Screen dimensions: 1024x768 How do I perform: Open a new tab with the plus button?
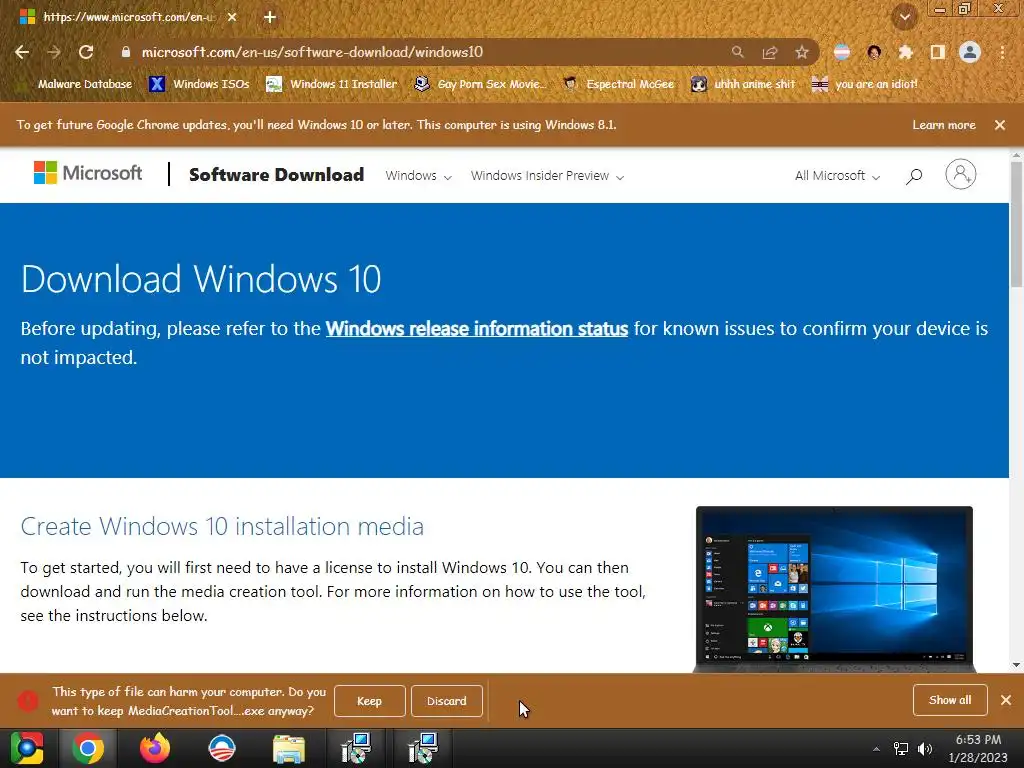(x=270, y=17)
